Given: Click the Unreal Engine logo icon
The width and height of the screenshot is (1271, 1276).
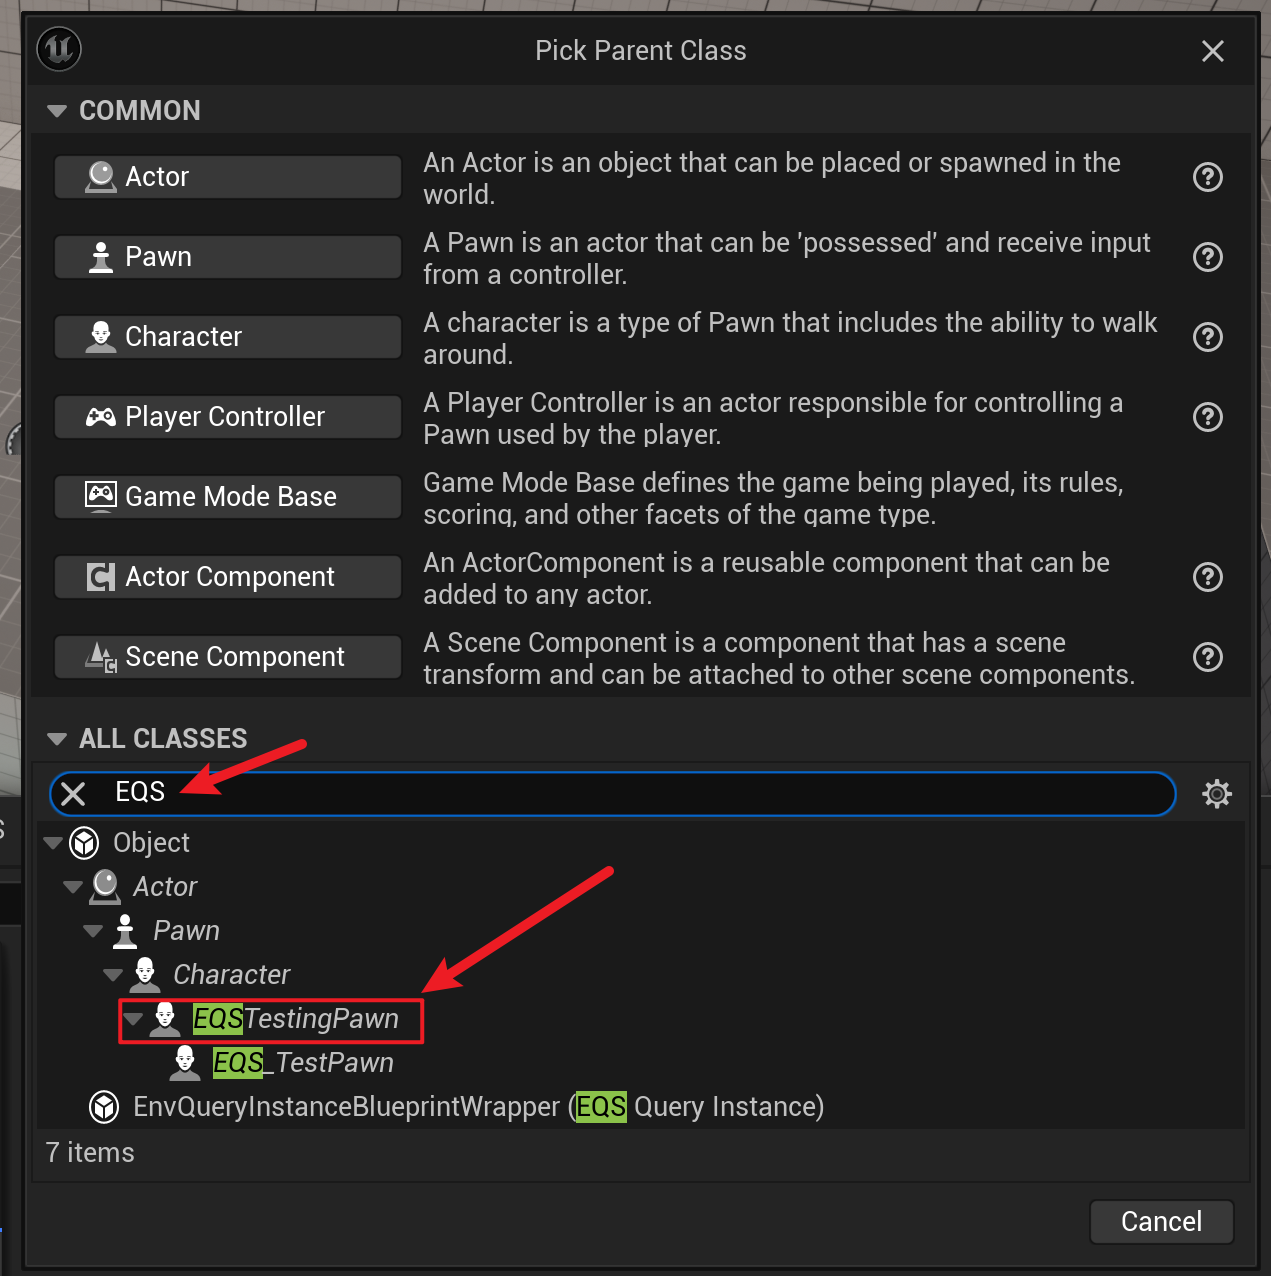Looking at the screenshot, I should (x=59, y=49).
